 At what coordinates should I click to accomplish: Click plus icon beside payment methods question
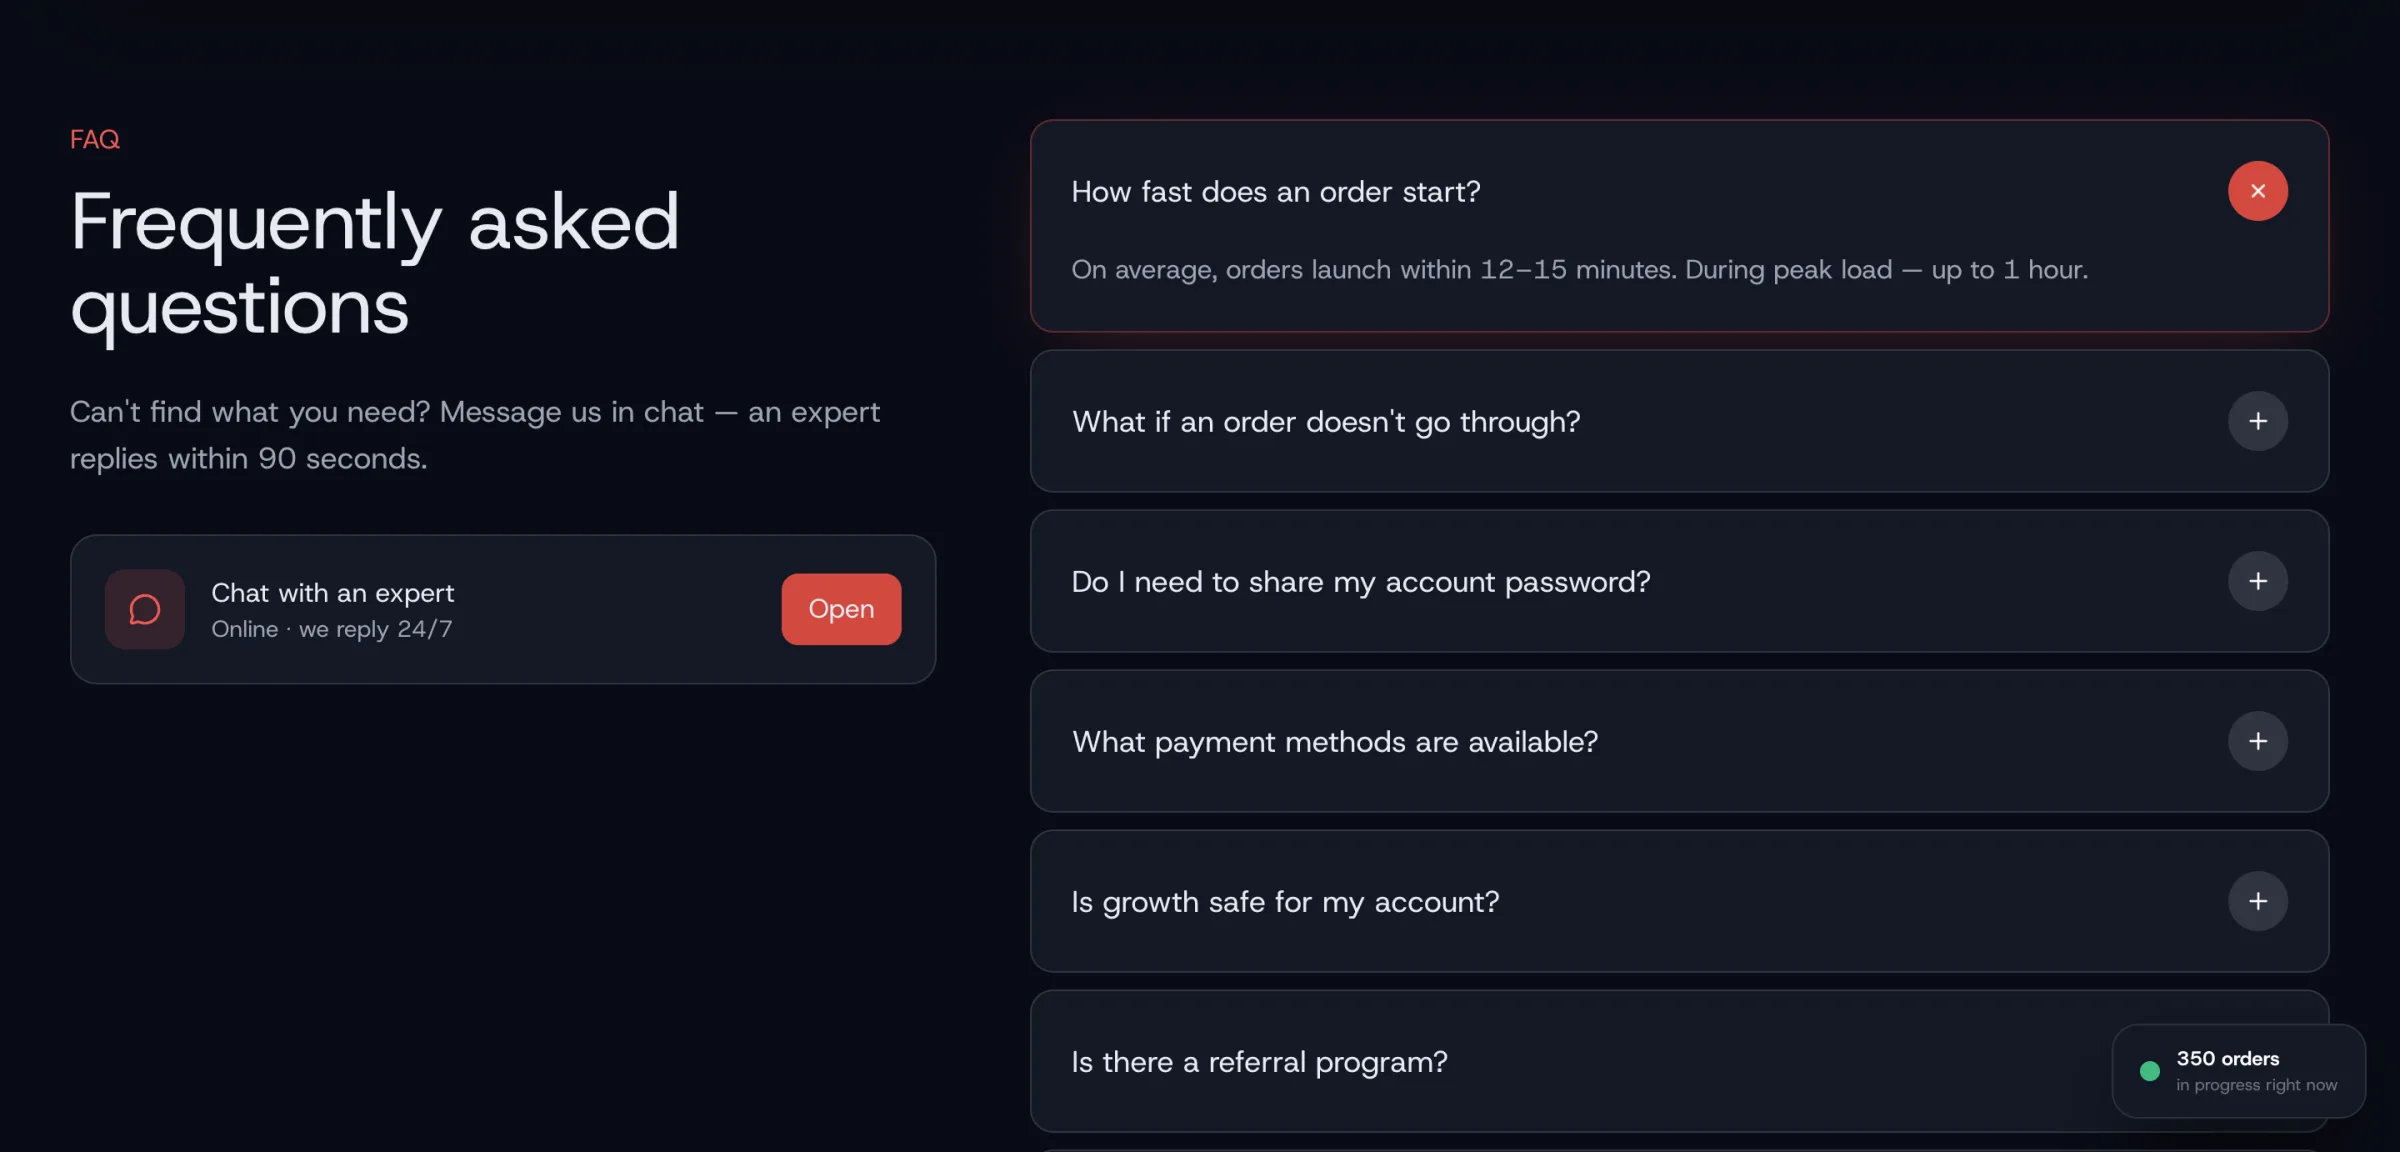click(x=2257, y=741)
